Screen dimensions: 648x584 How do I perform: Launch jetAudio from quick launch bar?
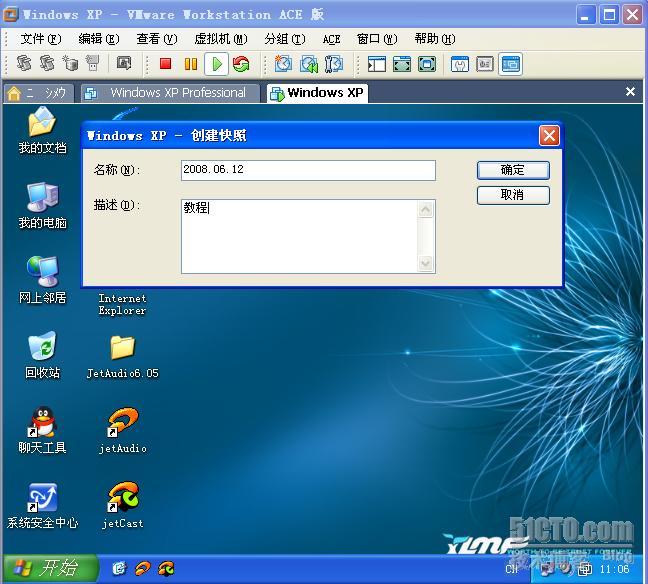coord(143,569)
